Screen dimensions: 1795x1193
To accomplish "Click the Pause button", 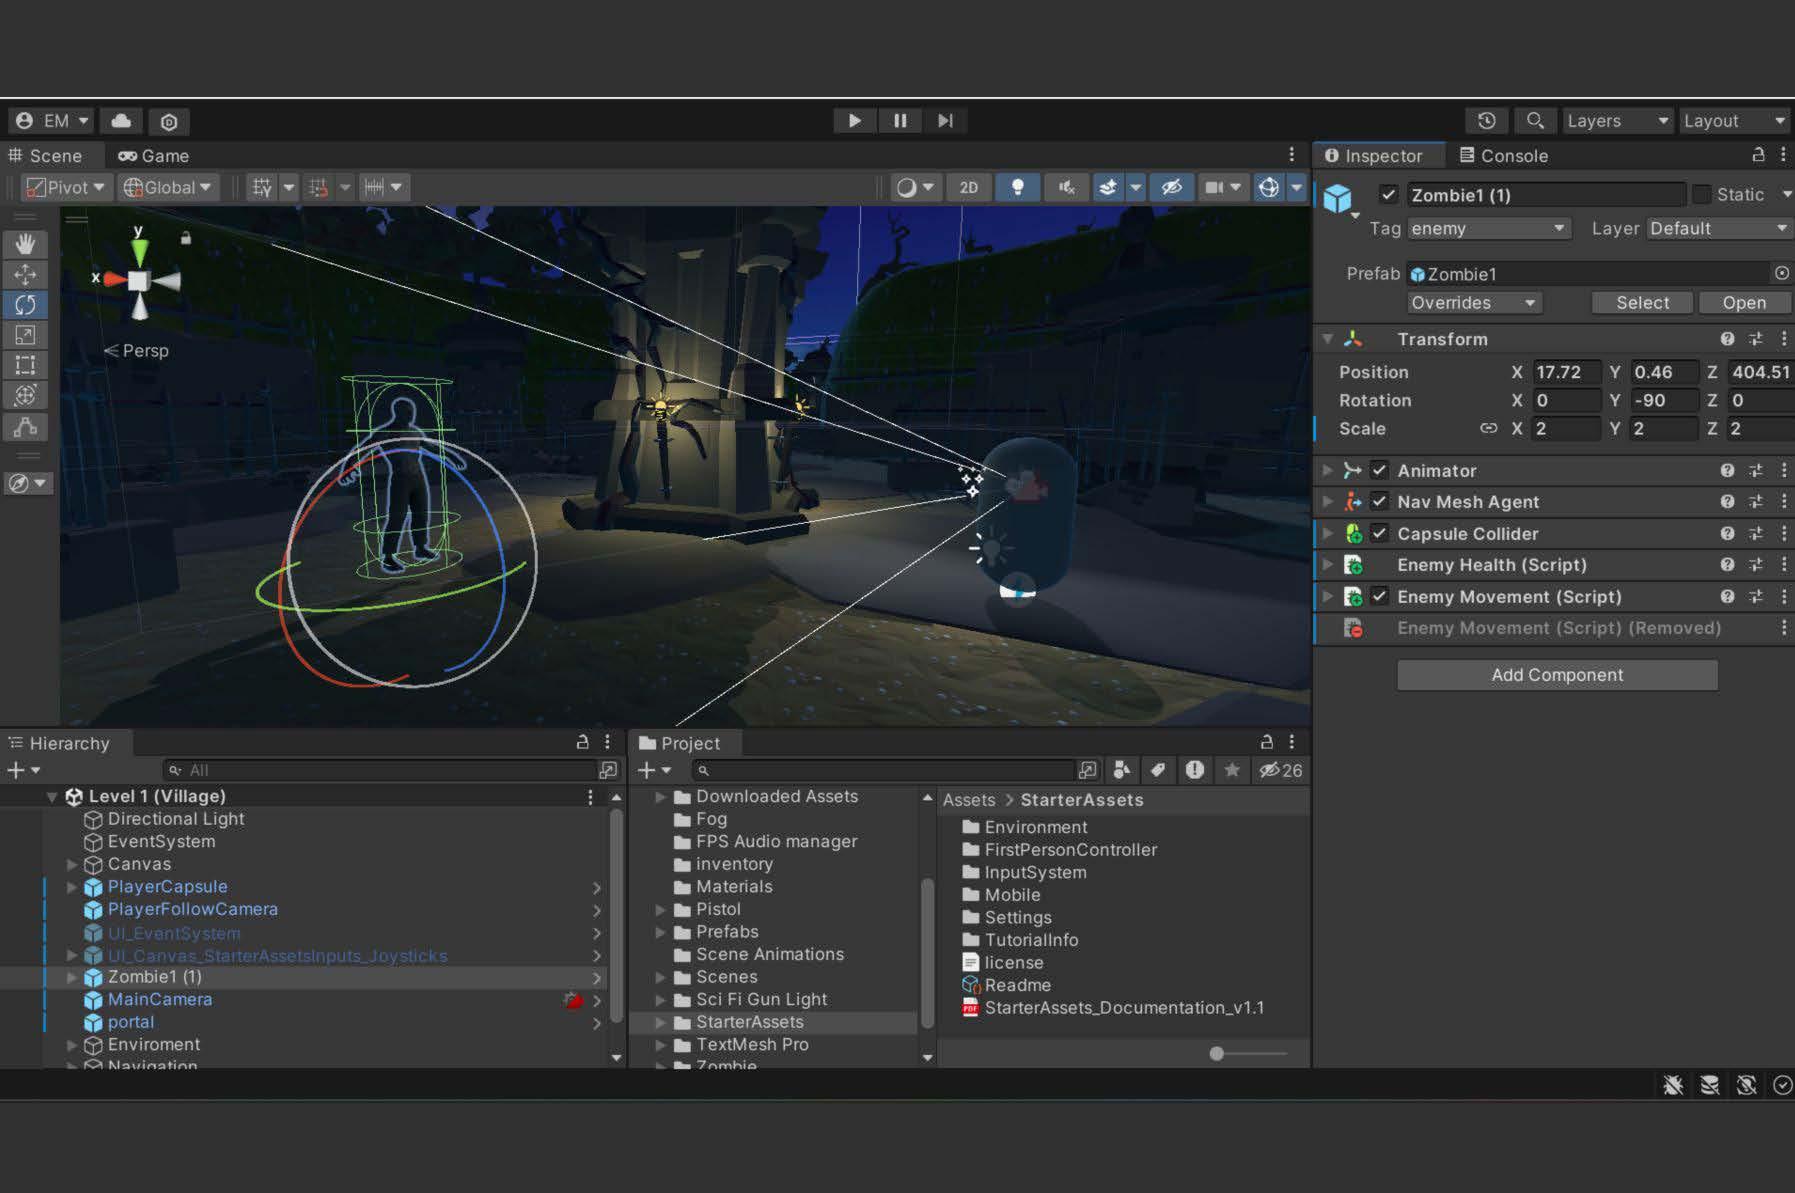I will (x=900, y=121).
